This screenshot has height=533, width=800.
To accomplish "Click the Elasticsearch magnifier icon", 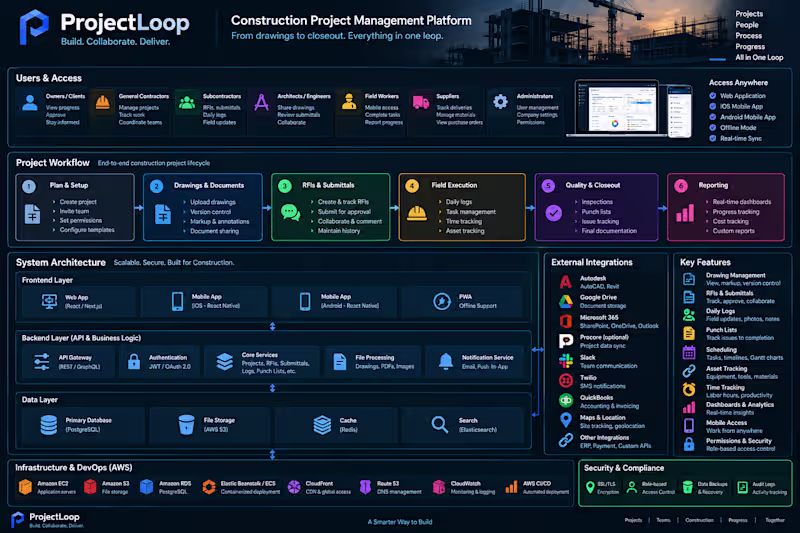I will pyautogui.click(x=439, y=424).
